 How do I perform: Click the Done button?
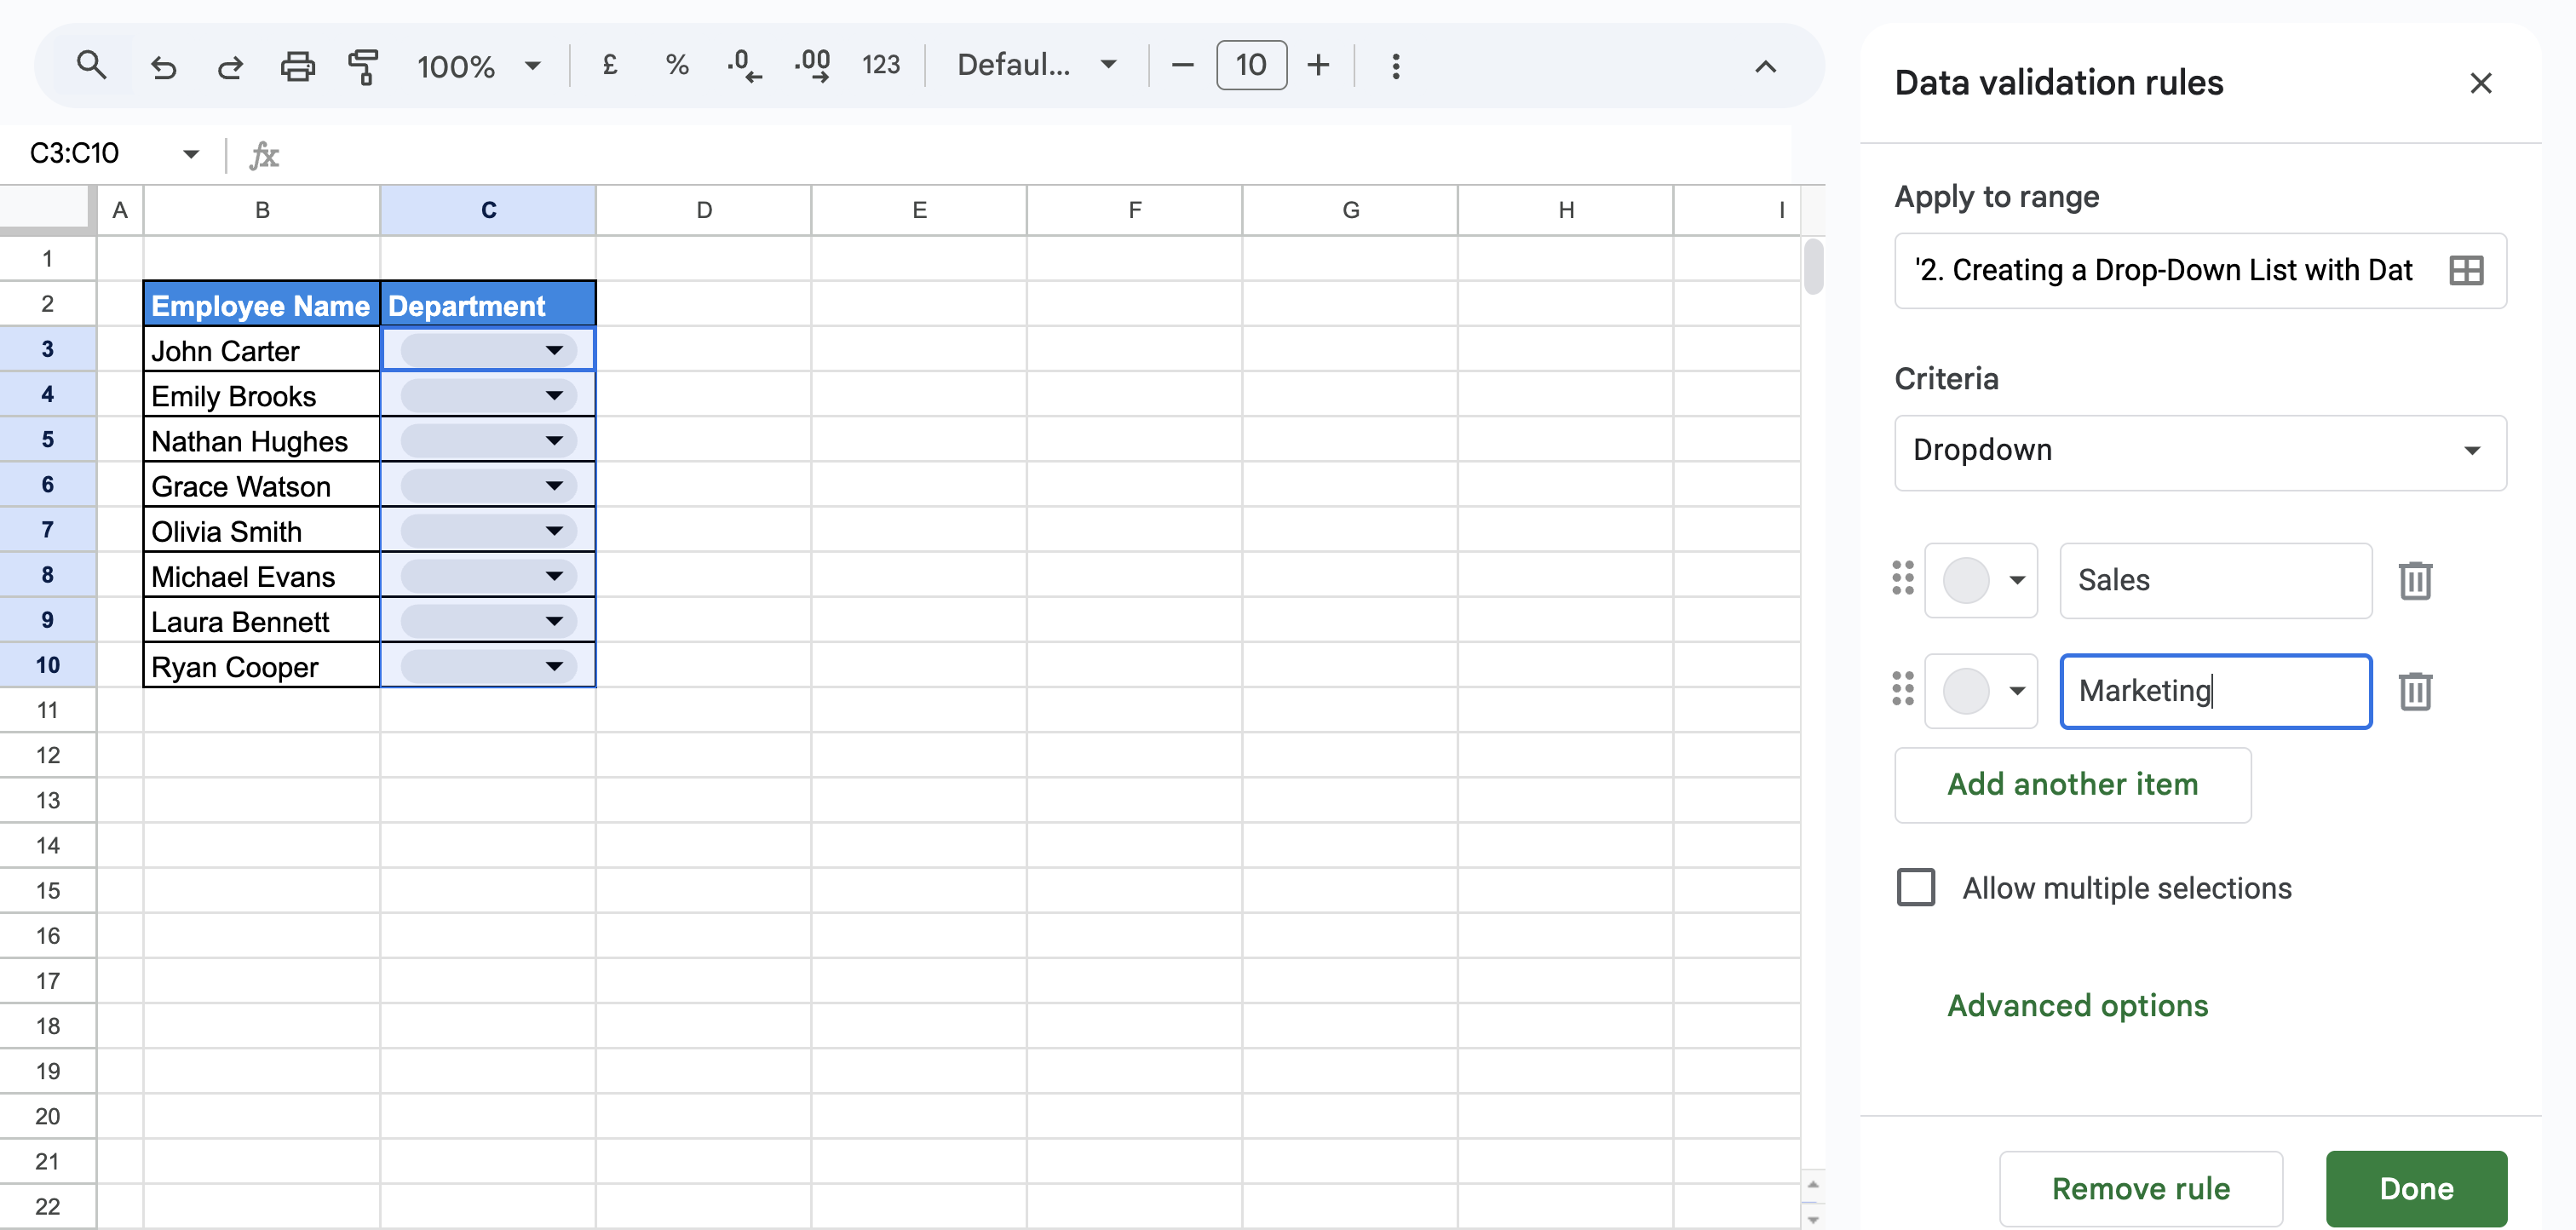2415,1187
